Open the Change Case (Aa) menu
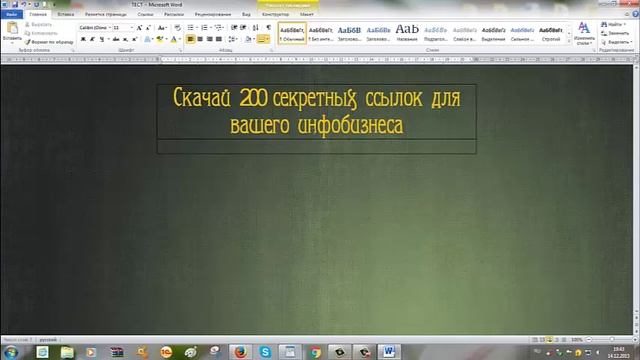This screenshot has height=360, width=640. click(x=162, y=28)
